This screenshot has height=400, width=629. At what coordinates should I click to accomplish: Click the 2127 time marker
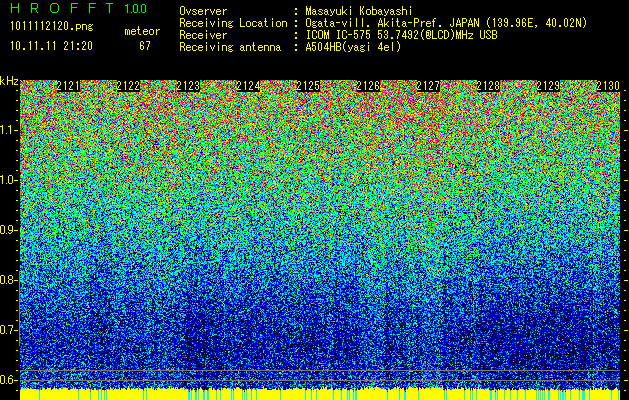point(428,86)
